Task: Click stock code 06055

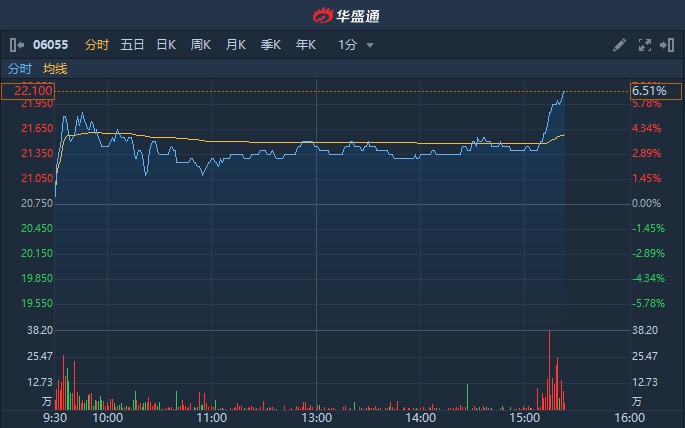Action: point(50,45)
